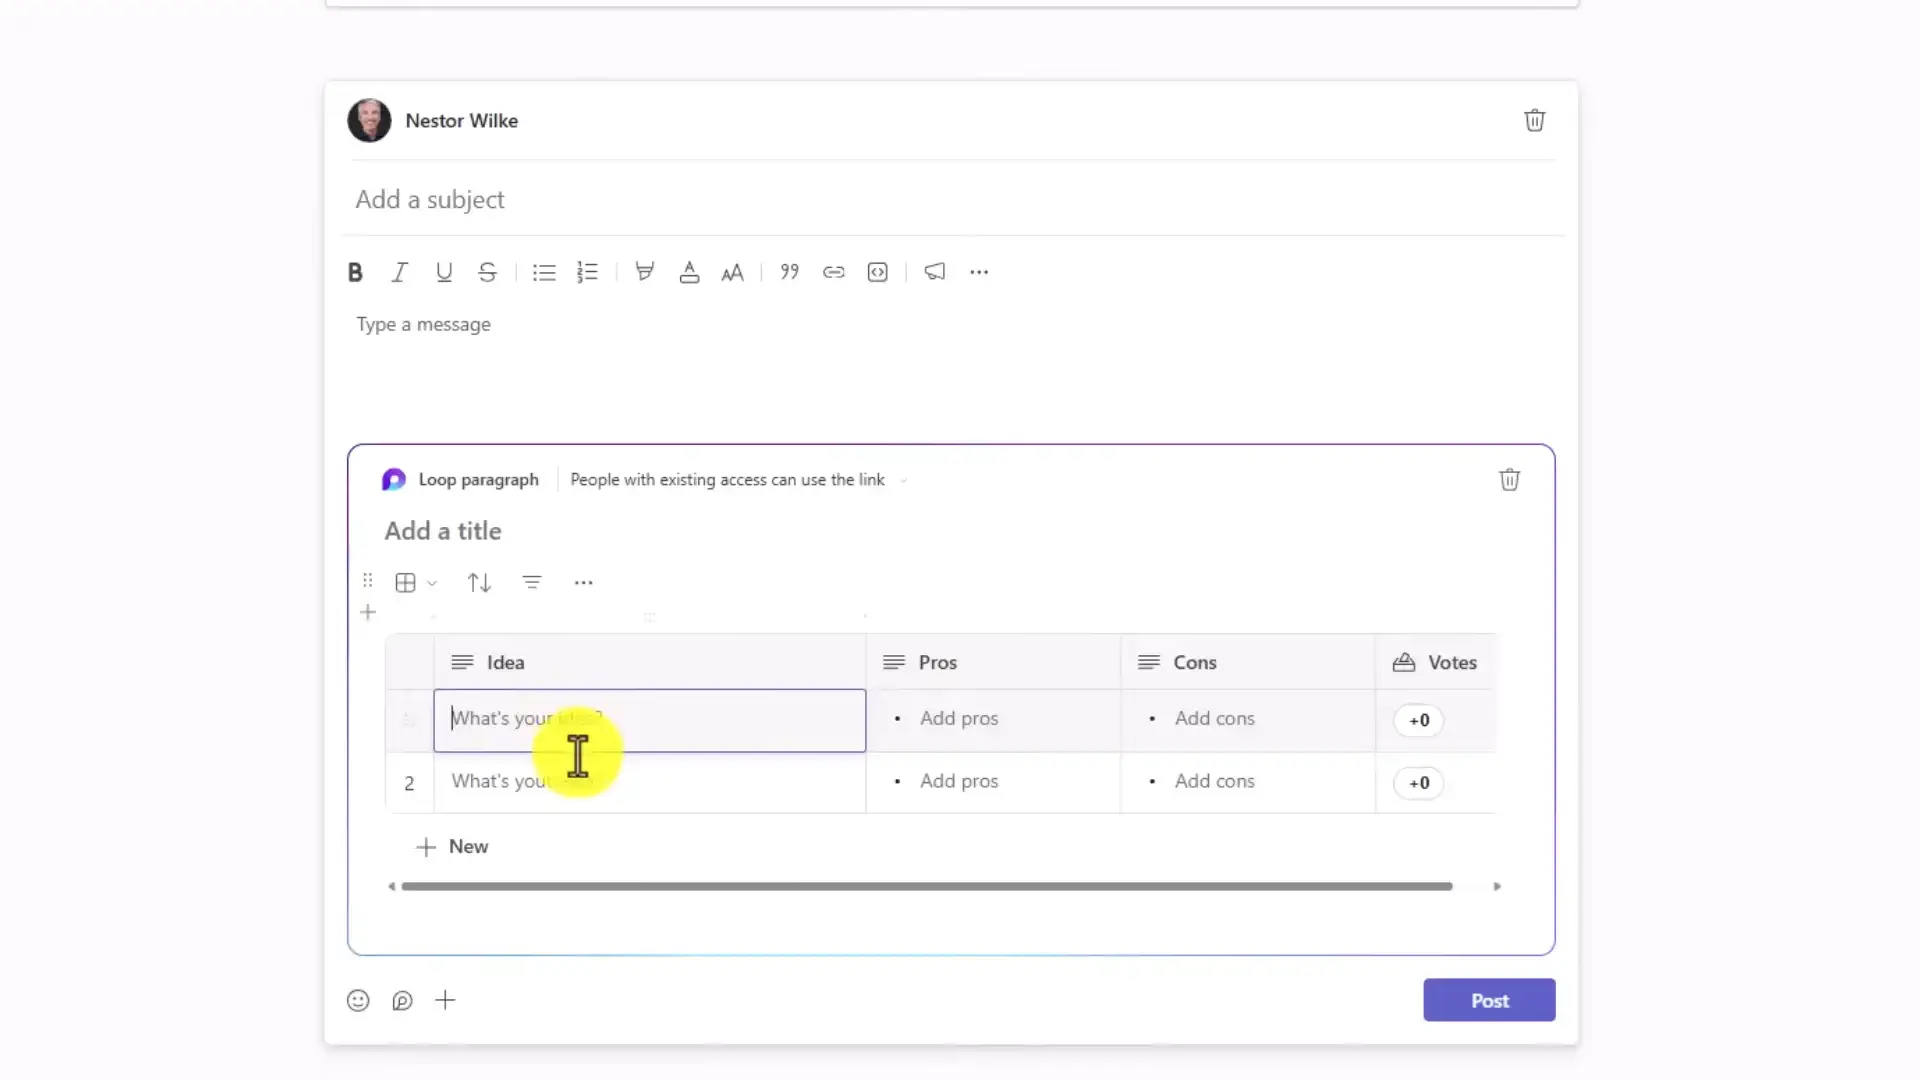Click the Loop paragraph label
1920x1080 pixels.
(x=478, y=480)
